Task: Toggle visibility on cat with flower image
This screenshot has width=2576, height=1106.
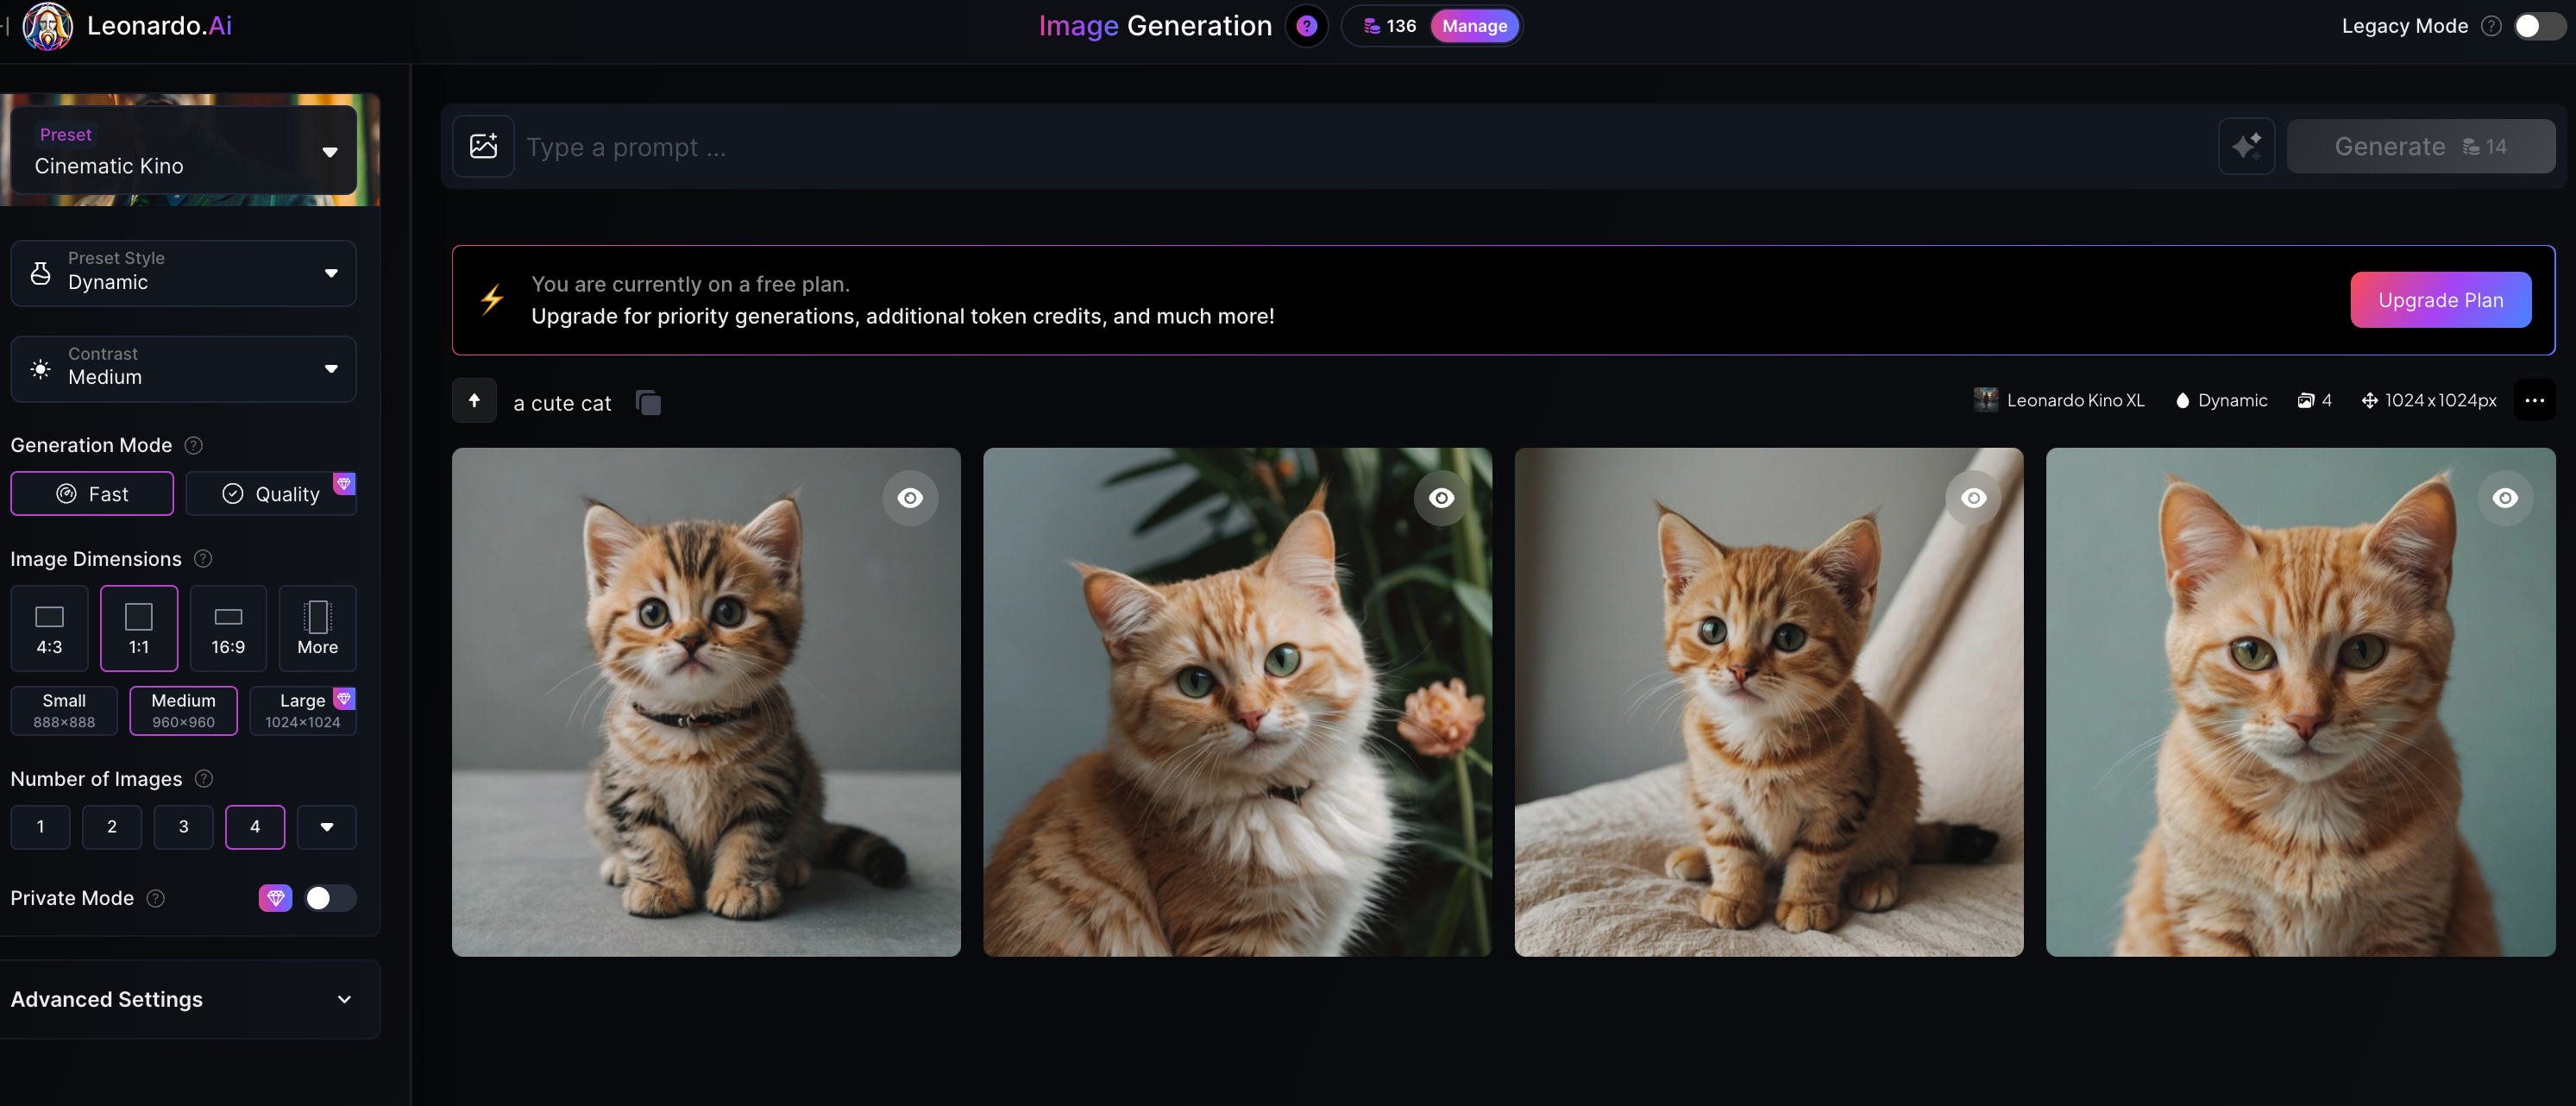Action: 1441,497
